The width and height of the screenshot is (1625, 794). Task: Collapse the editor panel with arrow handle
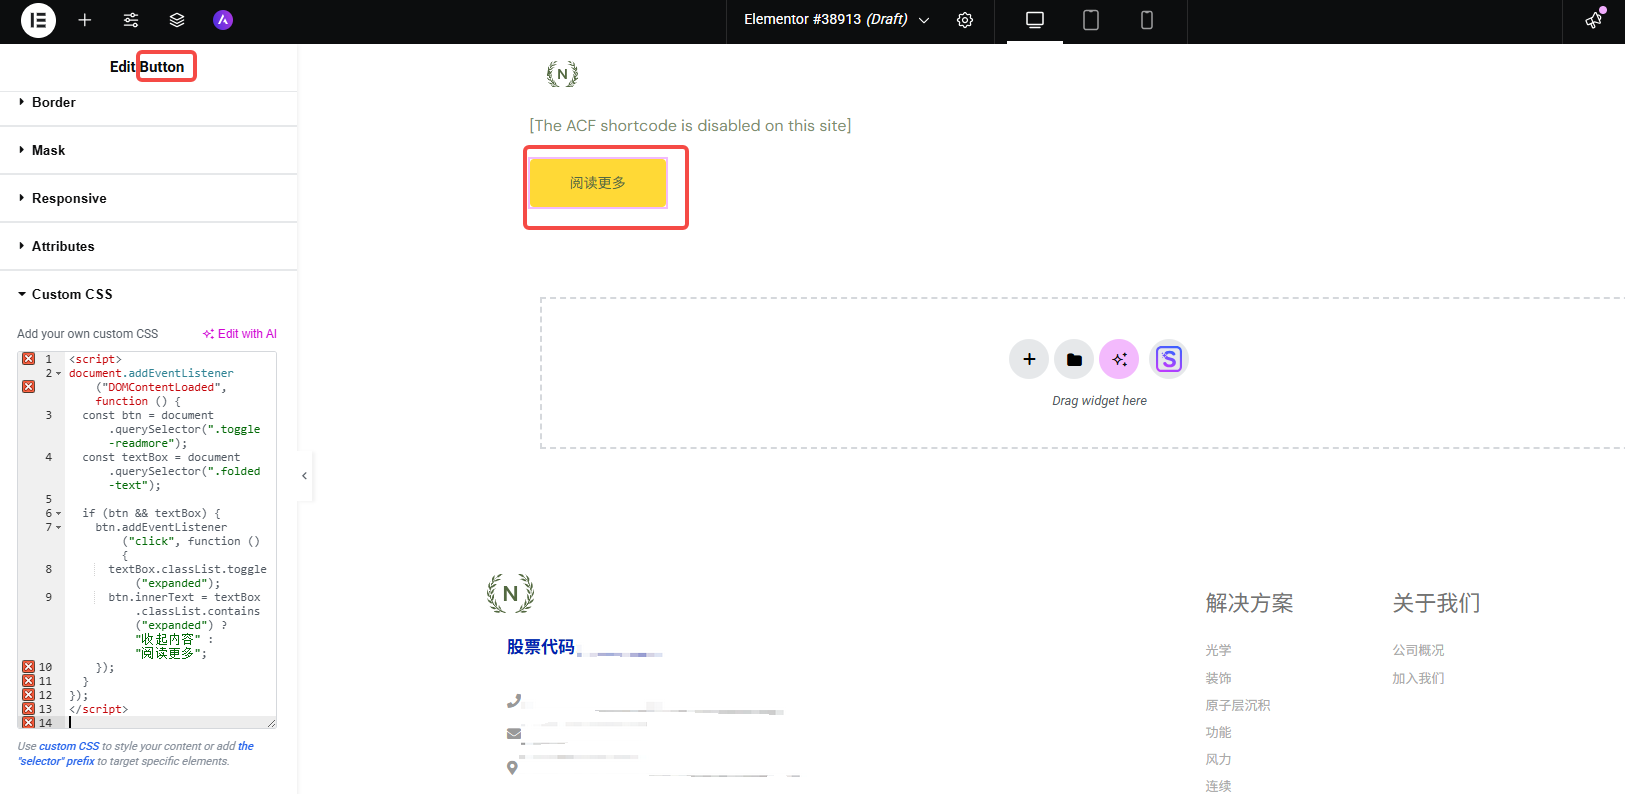tap(305, 476)
